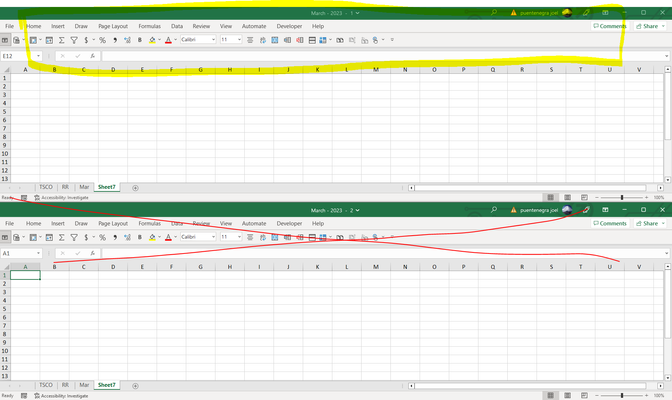
Task: Click the Paste clipboard icon in bottom window
Action: click(17, 237)
